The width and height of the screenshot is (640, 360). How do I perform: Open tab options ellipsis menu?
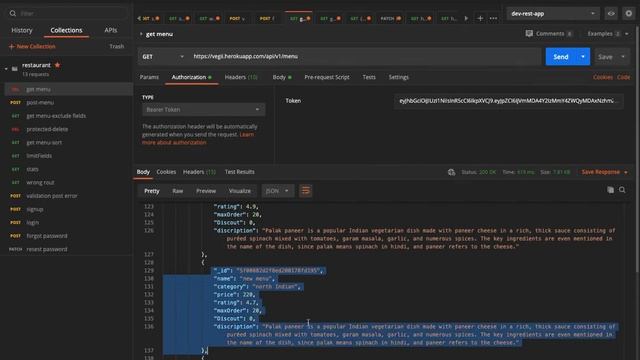point(493,18)
